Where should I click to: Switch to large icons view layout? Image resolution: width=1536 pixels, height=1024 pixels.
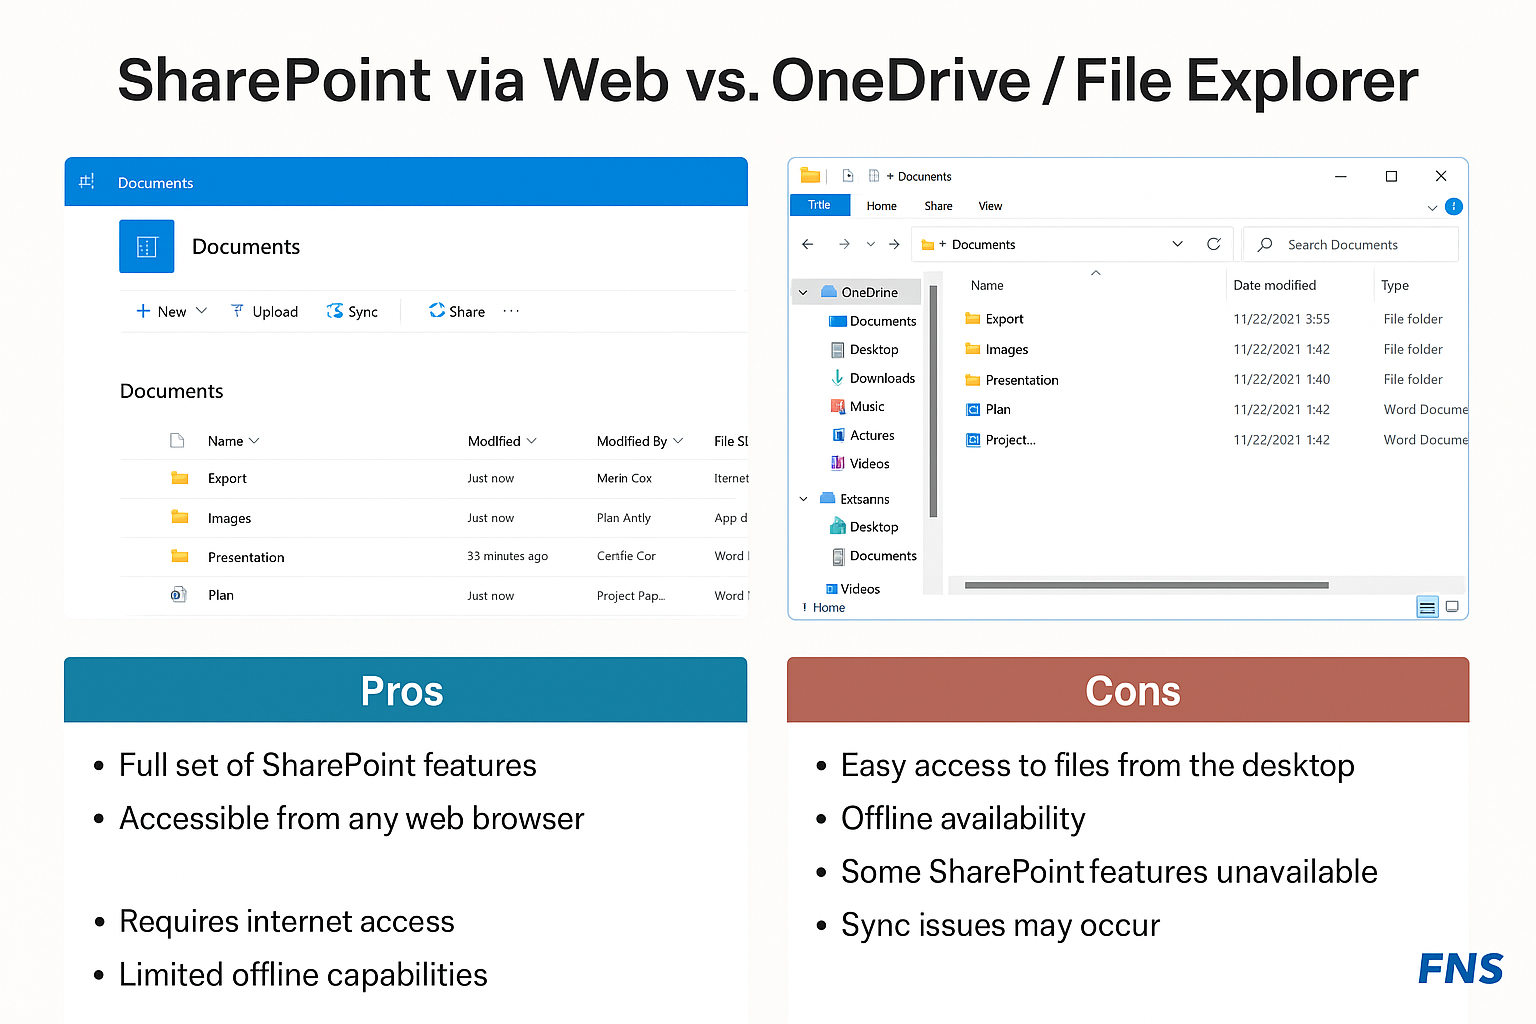tap(1452, 607)
